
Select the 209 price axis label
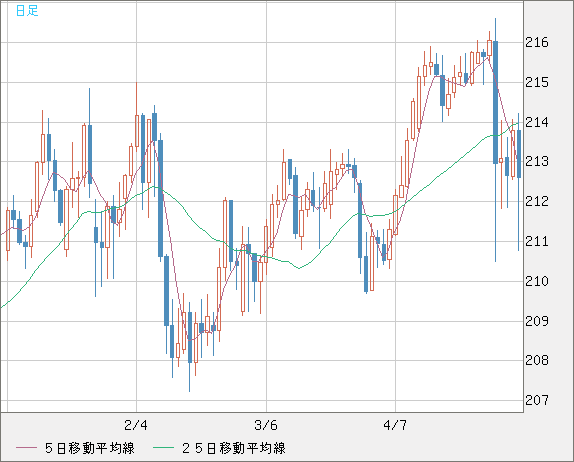point(537,321)
